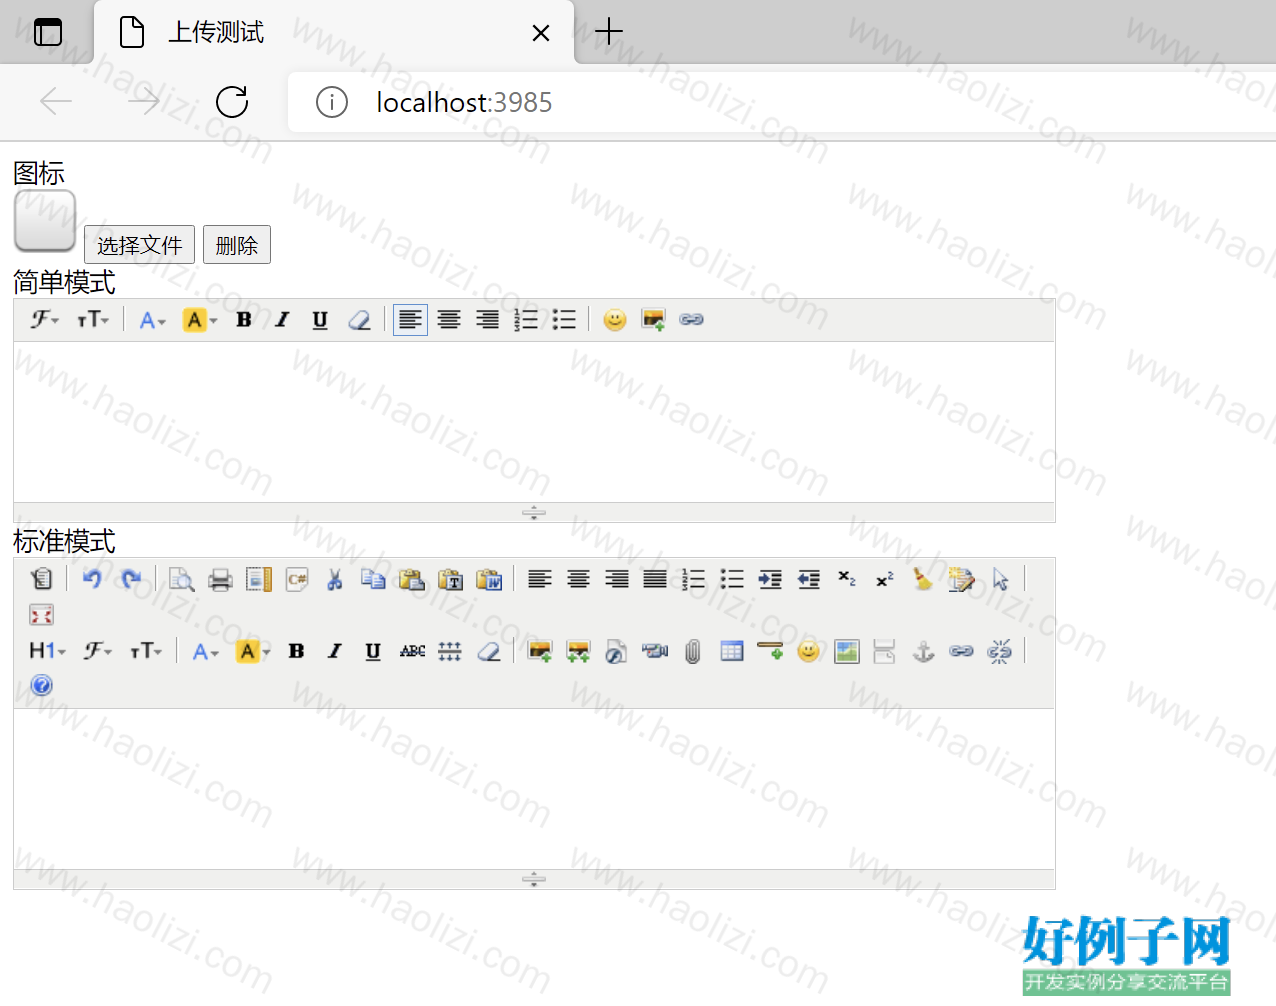Click the increase indent icon
This screenshot has width=1276, height=1006.
[x=770, y=579]
